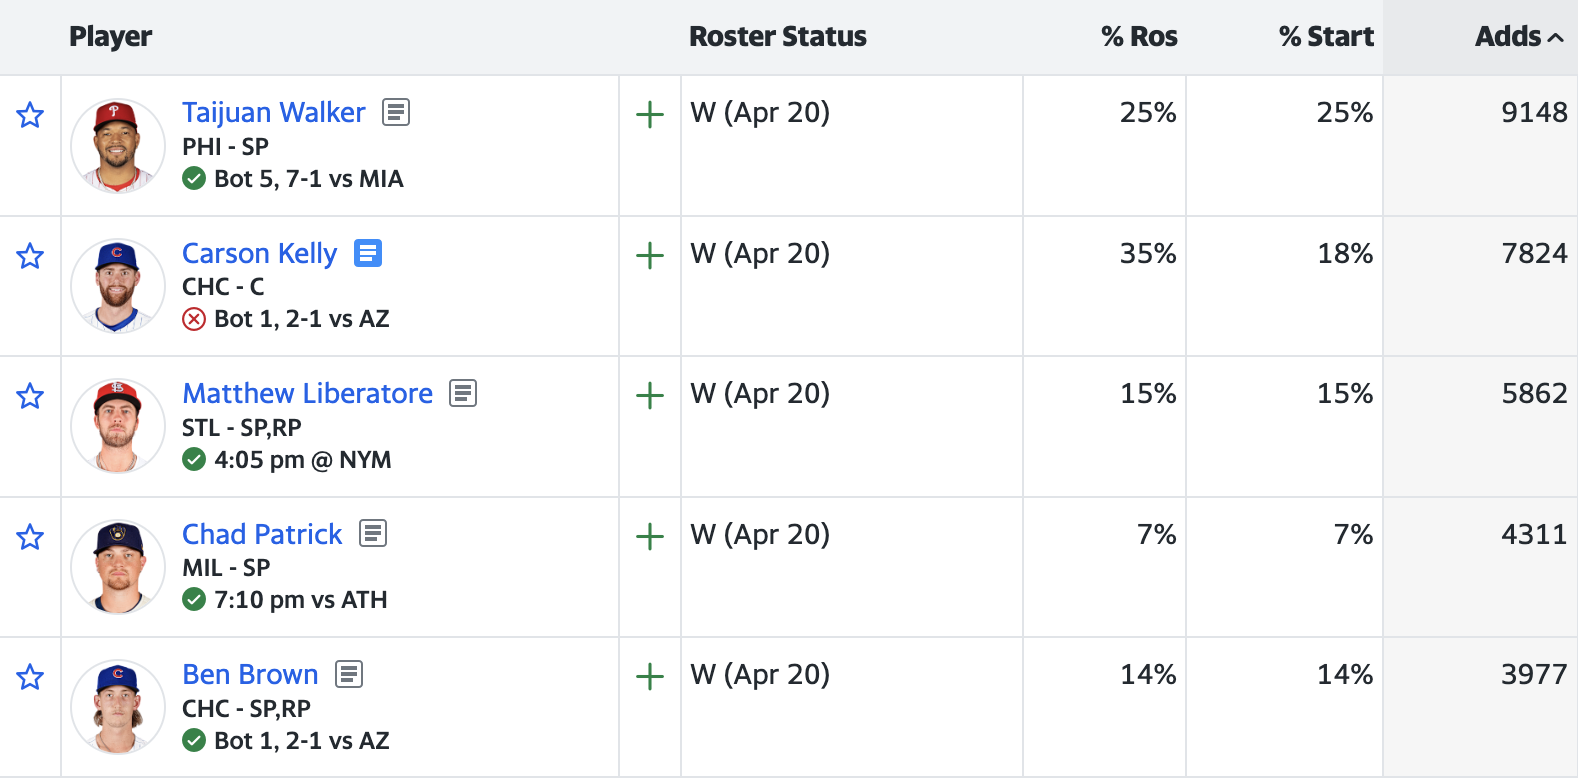This screenshot has height=778, width=1578.
Task: Open Taijuan Walker's player notes icon
Action: [396, 112]
